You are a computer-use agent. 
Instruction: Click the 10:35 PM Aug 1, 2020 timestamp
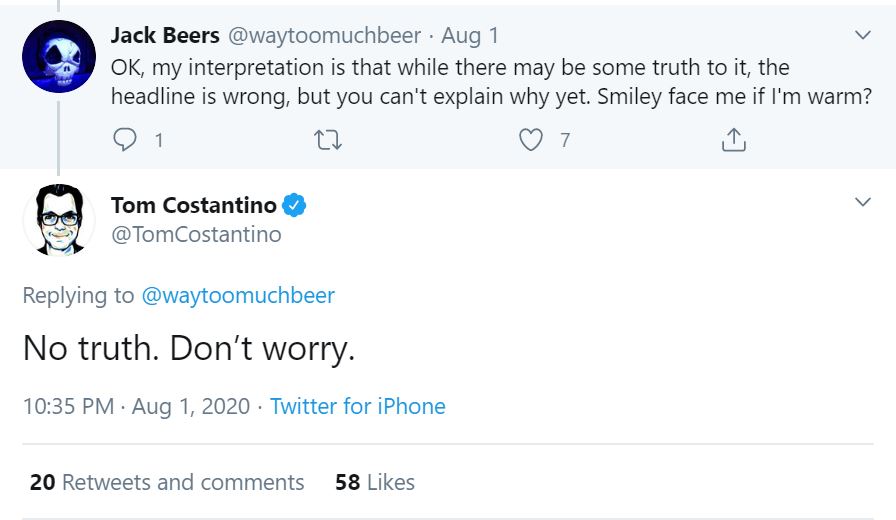tap(134, 406)
